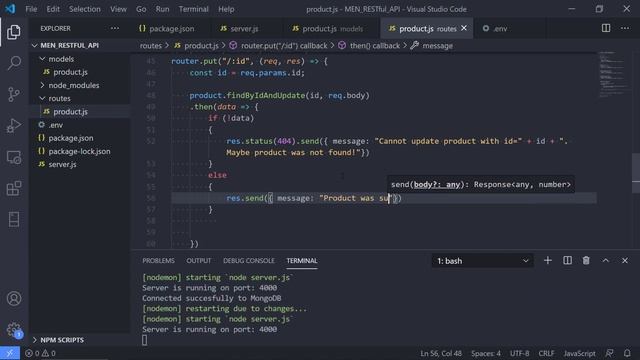Click the message breadcrumb segment

pyautogui.click(x=432, y=46)
